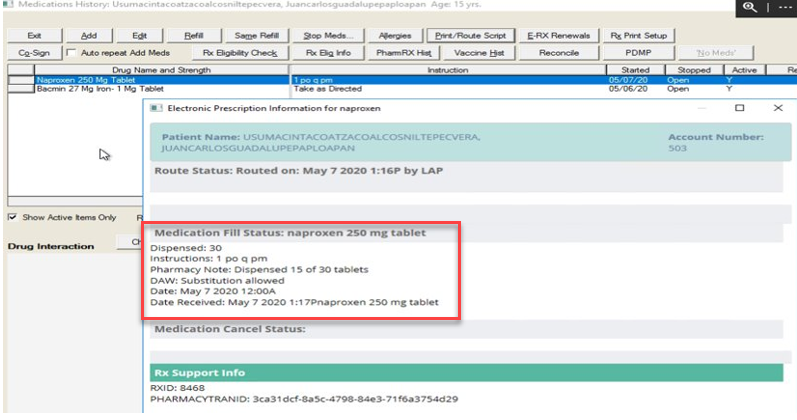Click the Medications History window icon
This screenshot has height=420, width=797.
tap(8, 4)
